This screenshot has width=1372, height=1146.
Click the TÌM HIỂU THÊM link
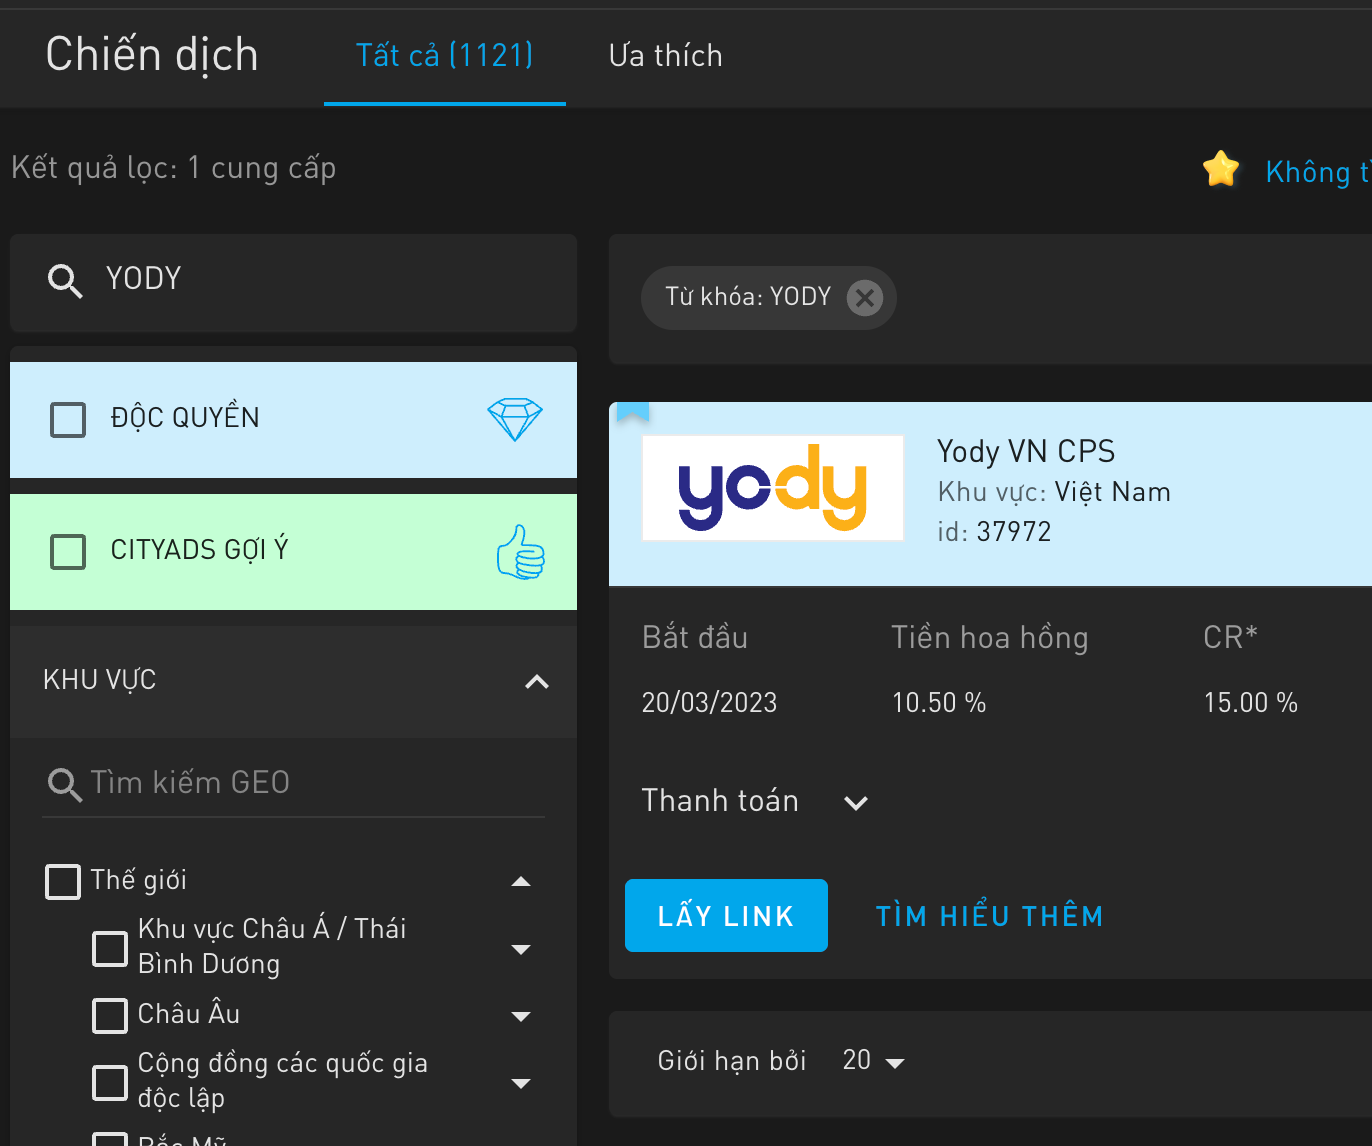click(989, 916)
